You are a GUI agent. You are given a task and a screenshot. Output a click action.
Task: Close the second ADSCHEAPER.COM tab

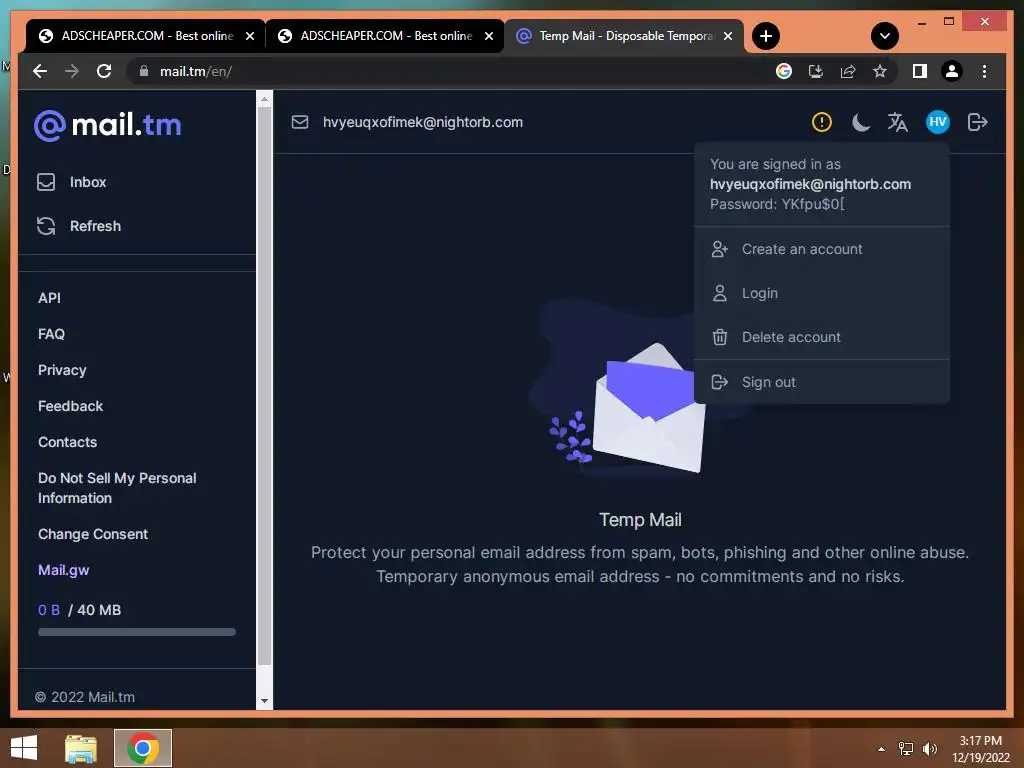[488, 36]
